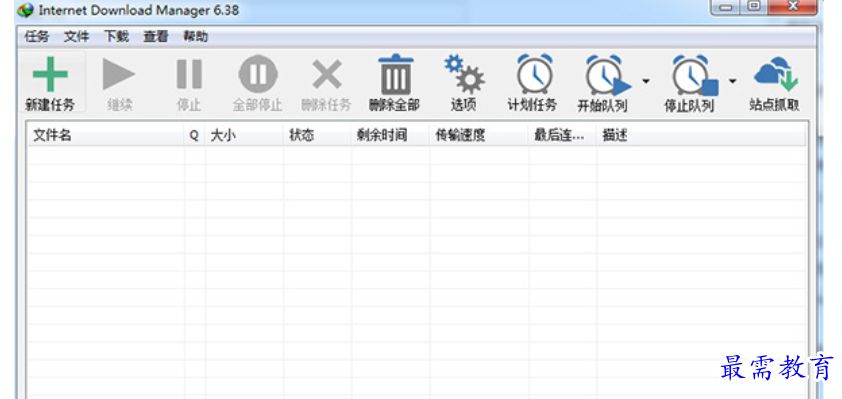Click the 继续 resume play icon

119,74
